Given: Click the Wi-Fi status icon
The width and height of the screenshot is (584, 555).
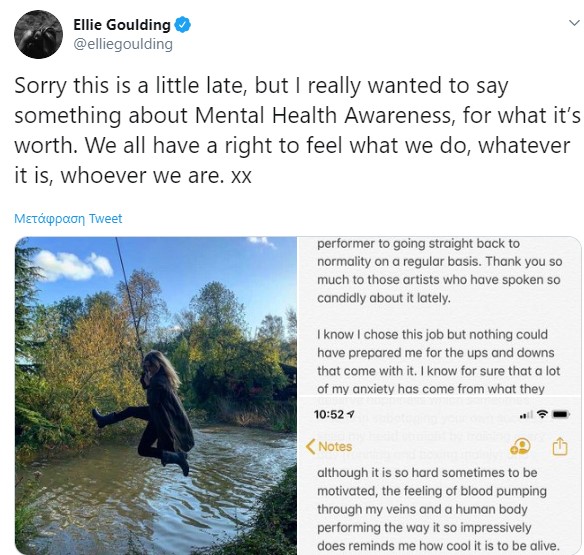Looking at the screenshot, I should [543, 414].
